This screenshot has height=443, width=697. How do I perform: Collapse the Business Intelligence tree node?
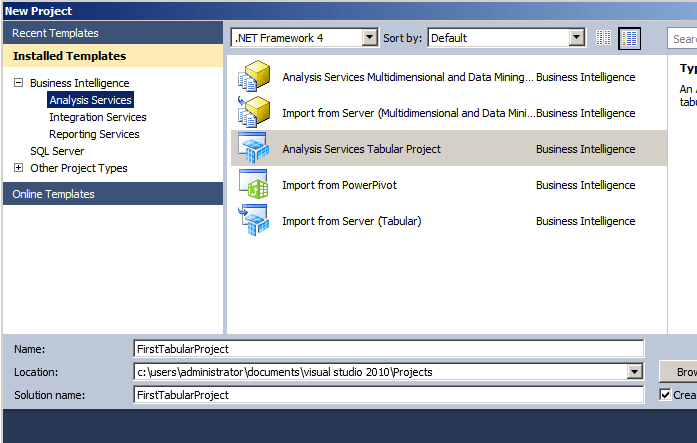tap(18, 83)
